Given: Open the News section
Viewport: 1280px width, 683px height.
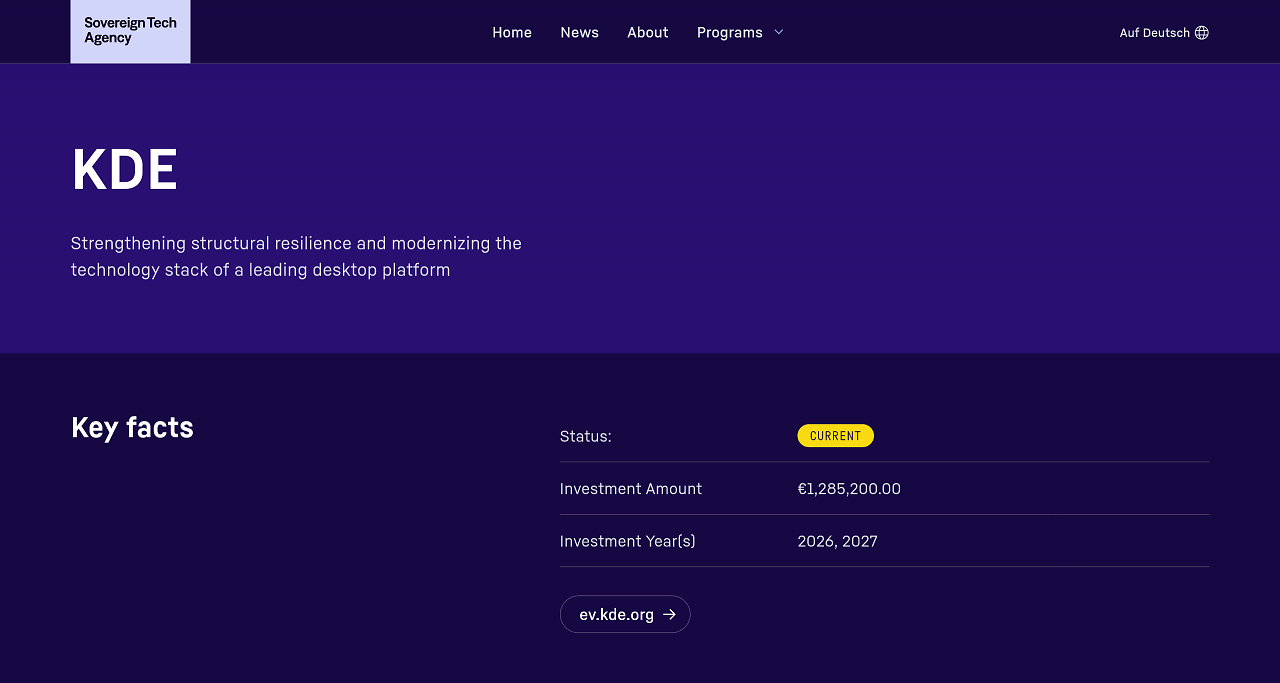Looking at the screenshot, I should 580,33.
